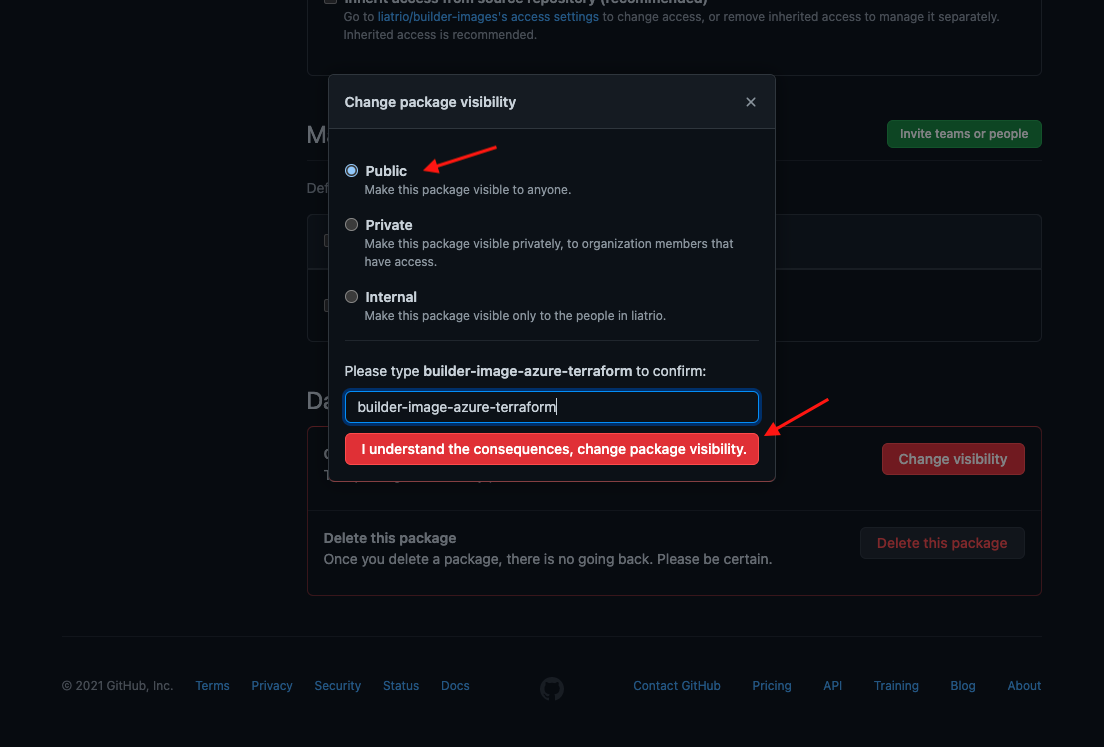Screen dimensions: 1104x747
Task: Select the Internal visibility radio button
Action: click(x=351, y=296)
